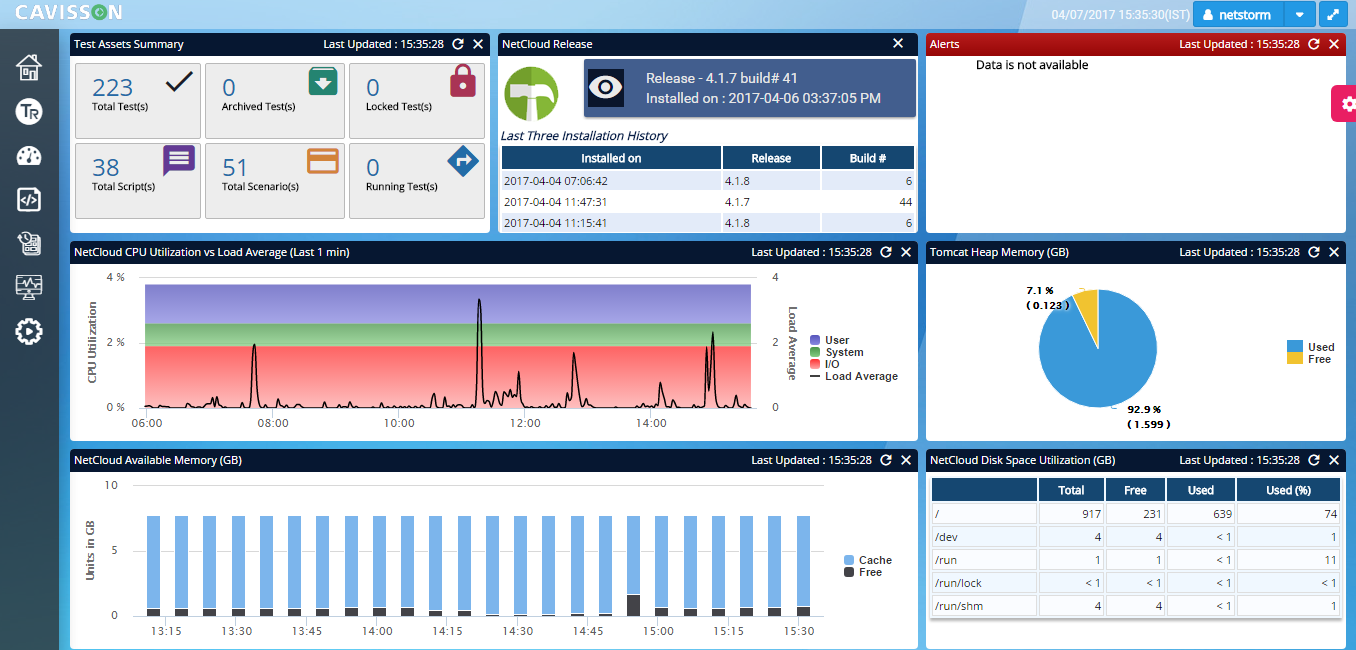
Task: Open the 0 Running Test(s) card
Action: click(x=417, y=180)
